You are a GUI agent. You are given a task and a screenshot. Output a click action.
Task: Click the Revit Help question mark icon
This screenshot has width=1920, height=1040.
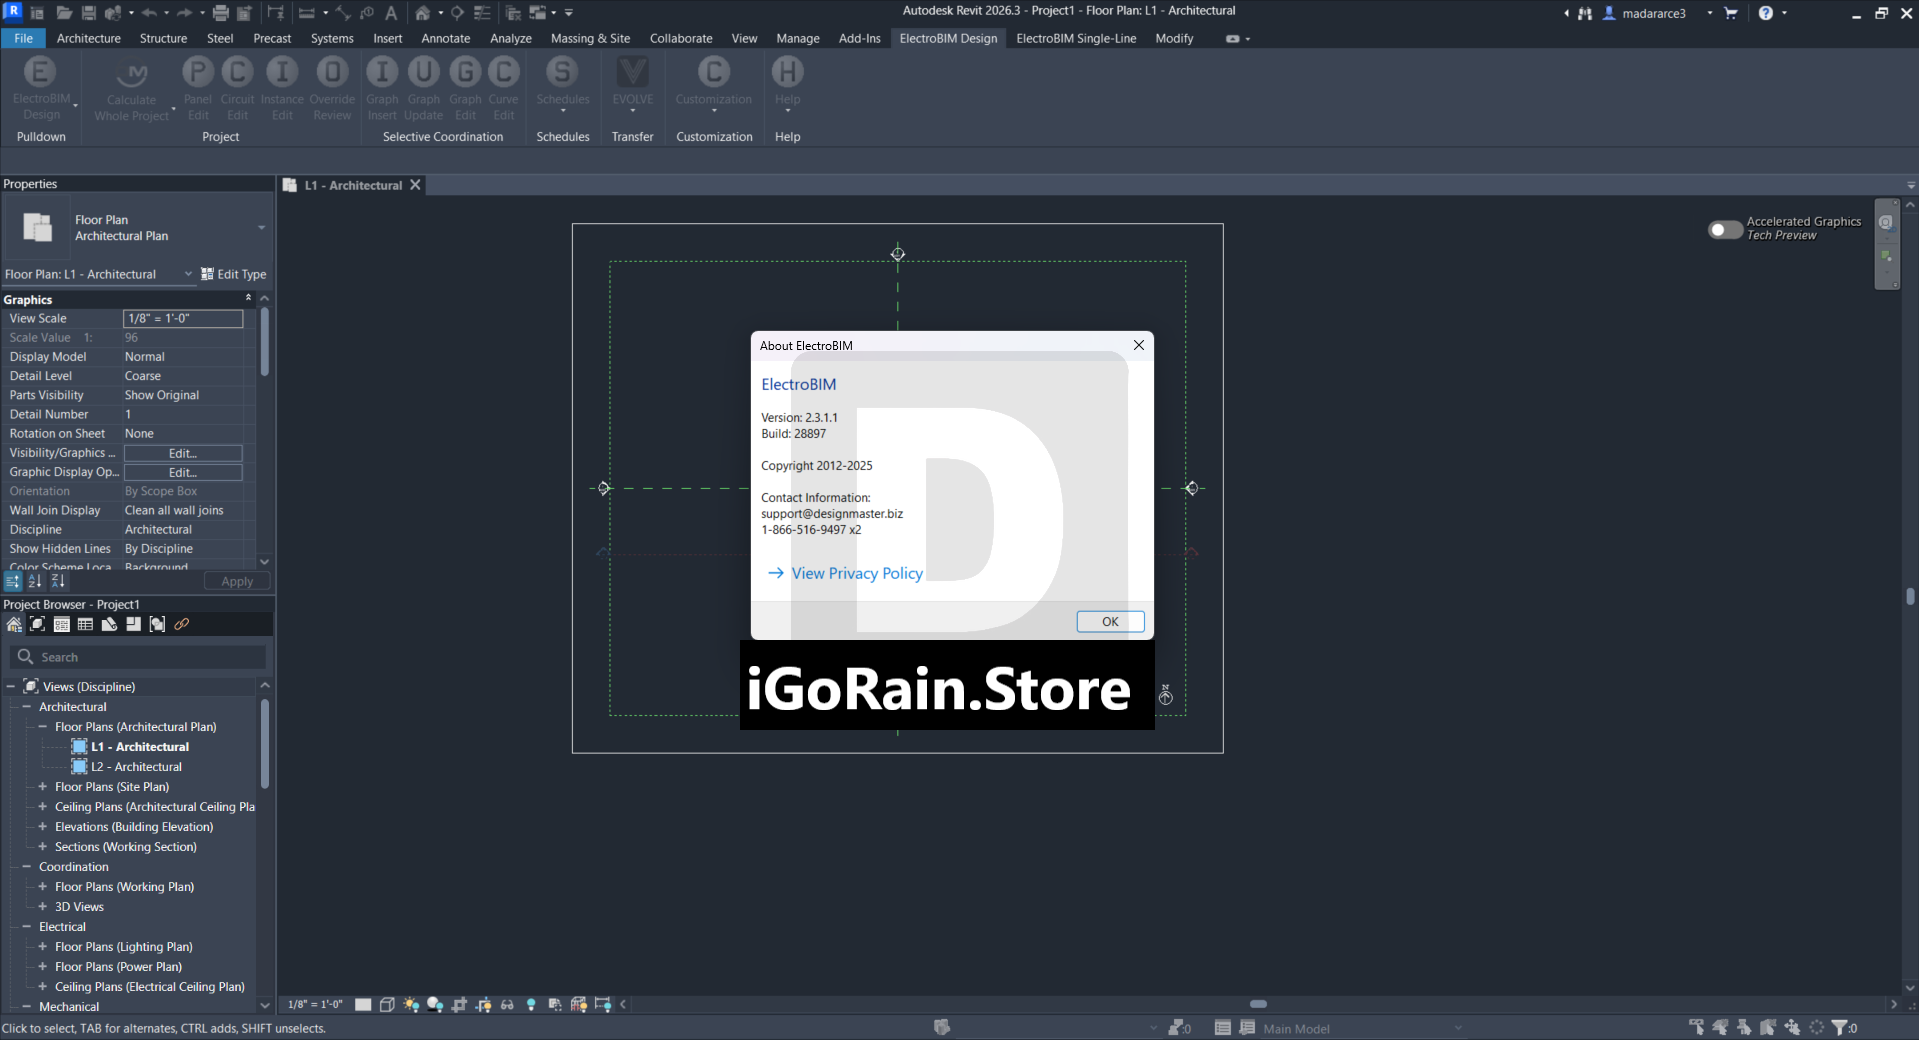point(1766,13)
